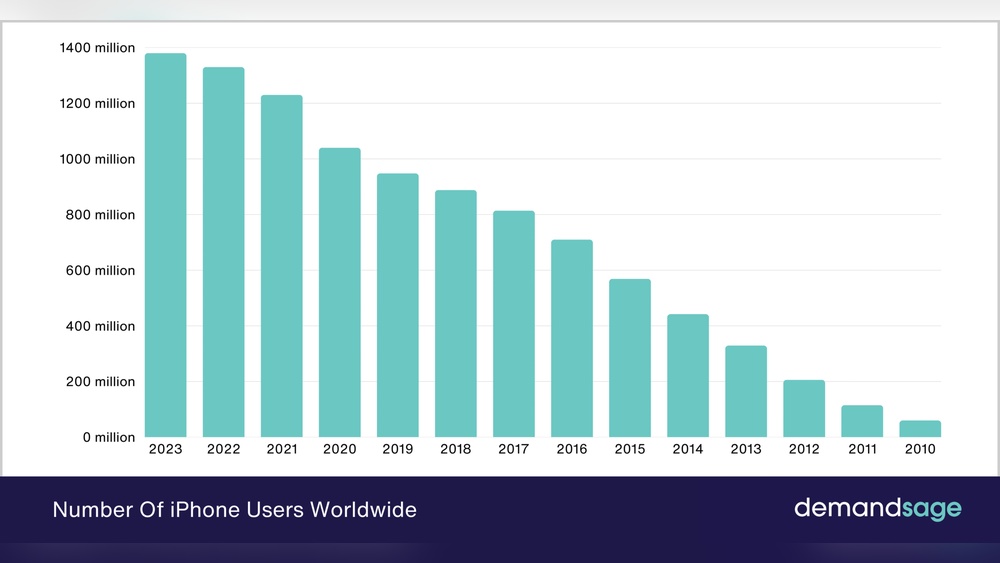1000x563 pixels.
Task: Click the 2023 bar in chart
Action: (165, 245)
